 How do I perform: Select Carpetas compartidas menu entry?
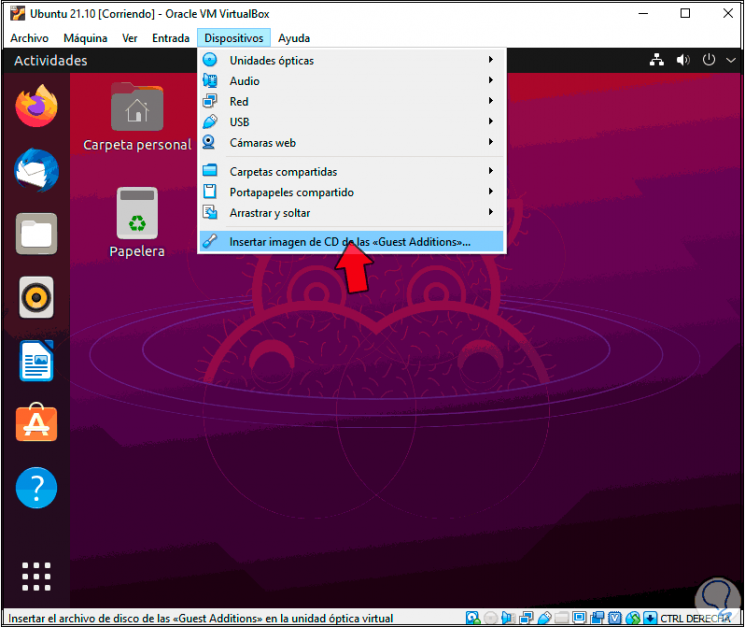click(x=352, y=171)
